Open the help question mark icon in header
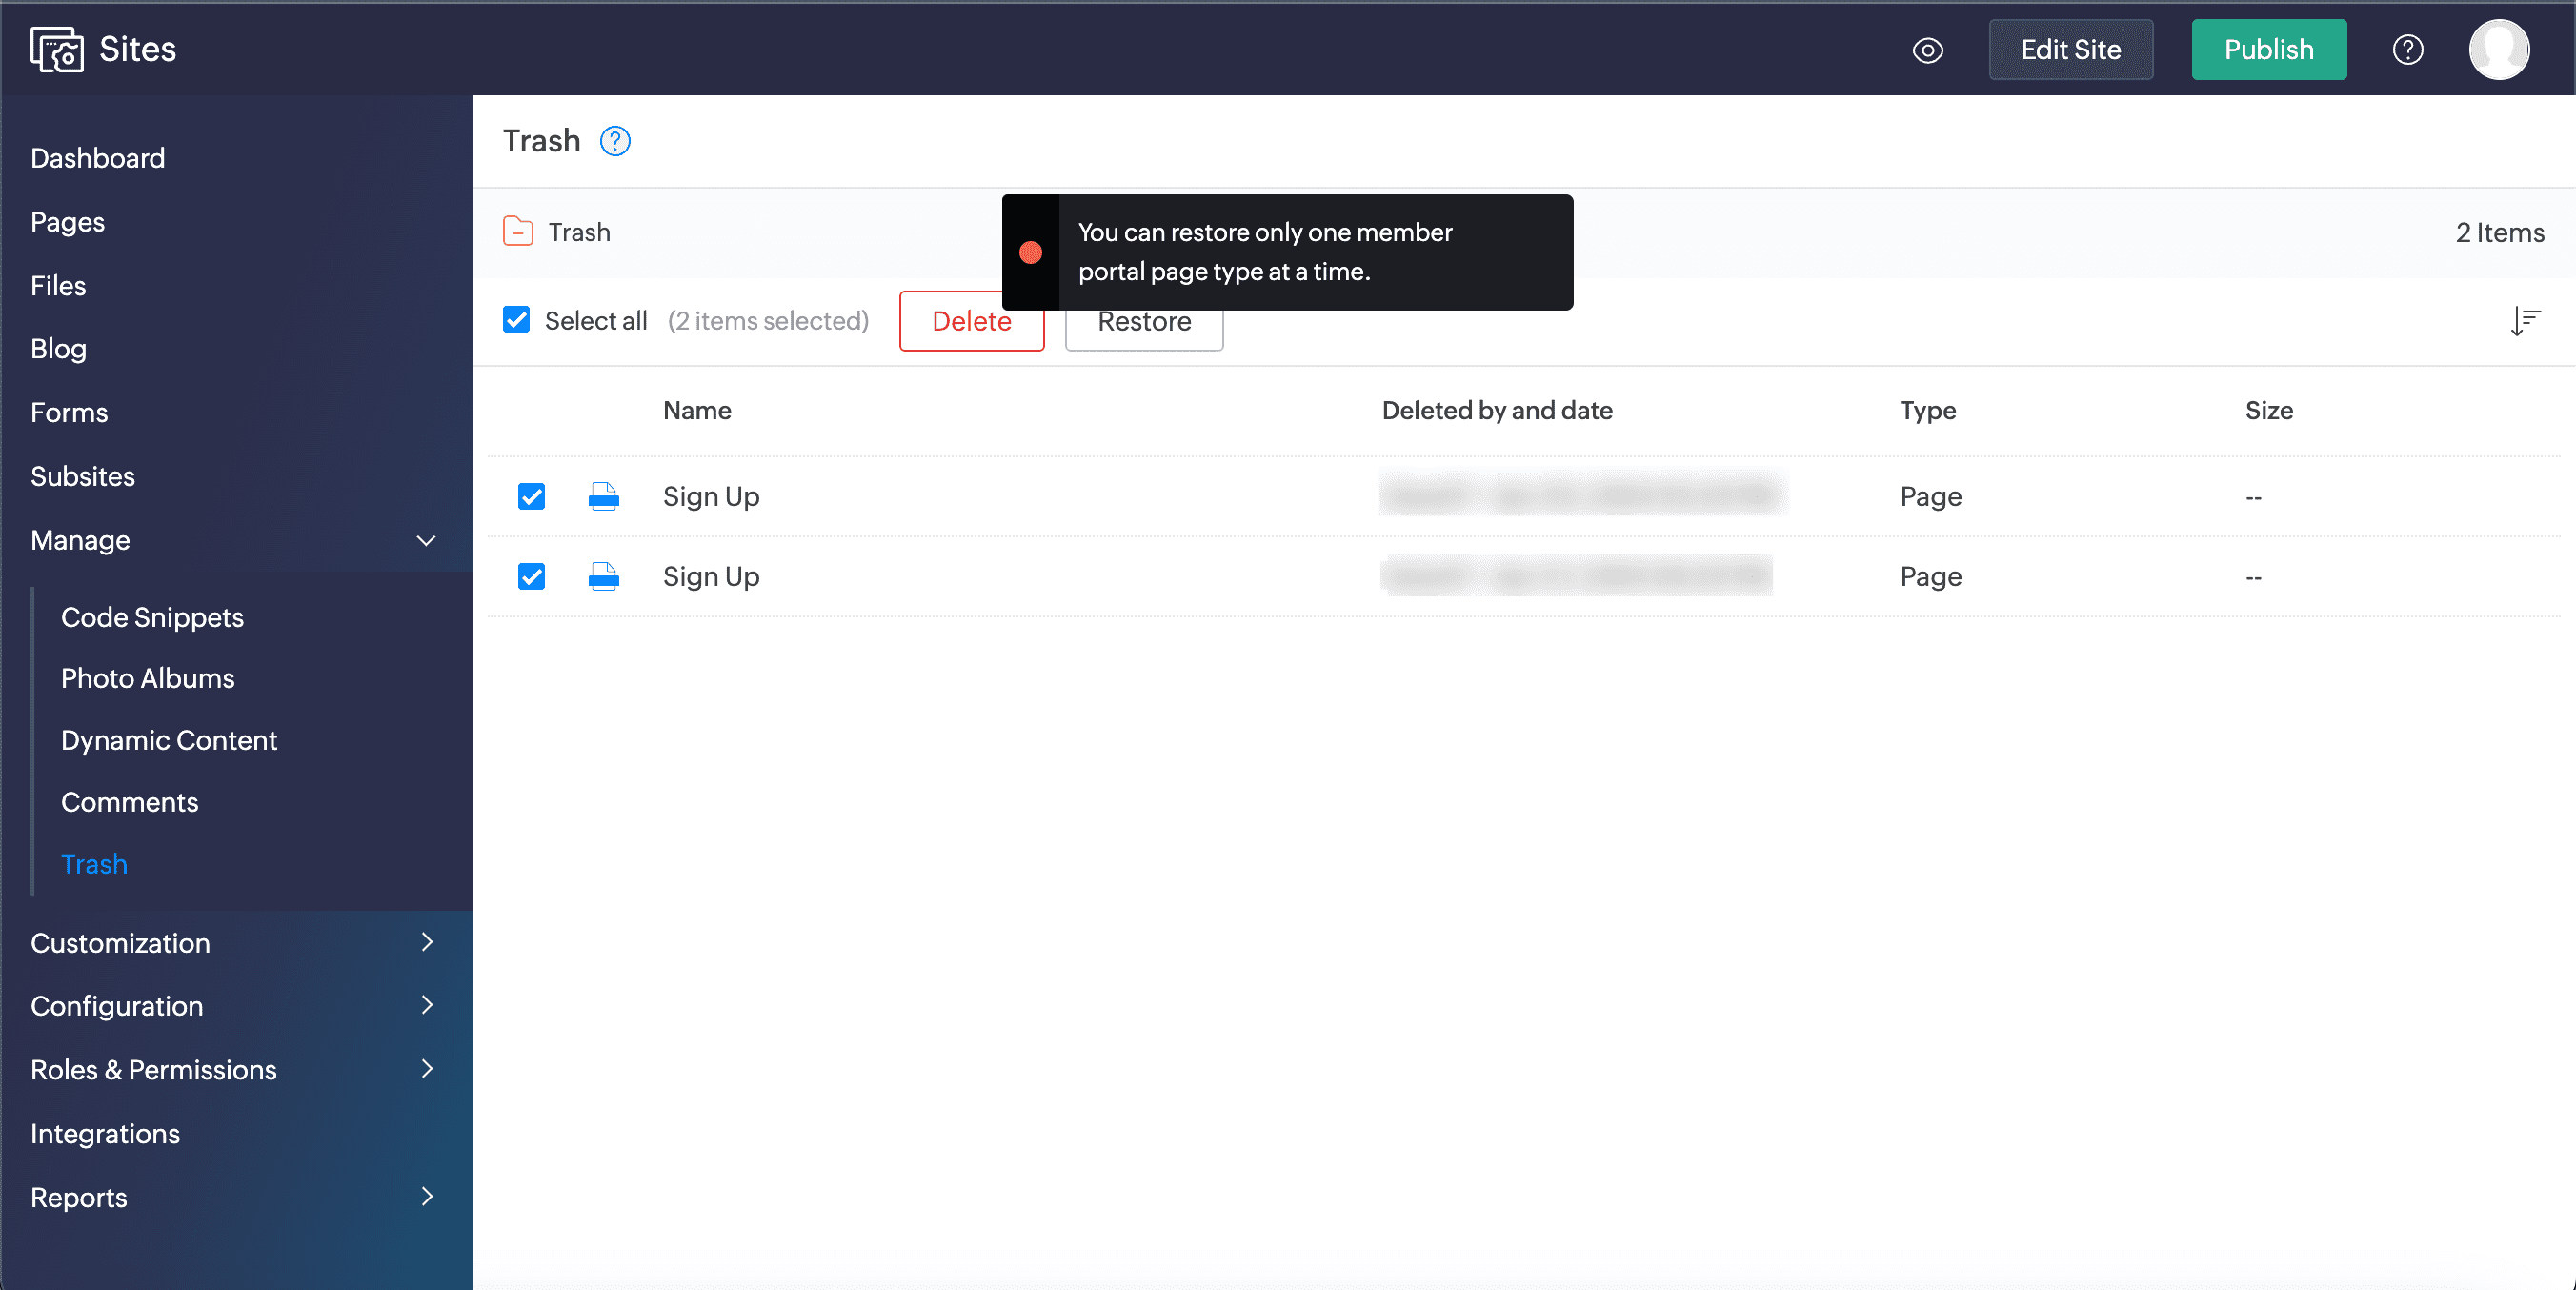The image size is (2576, 1290). (x=2407, y=50)
